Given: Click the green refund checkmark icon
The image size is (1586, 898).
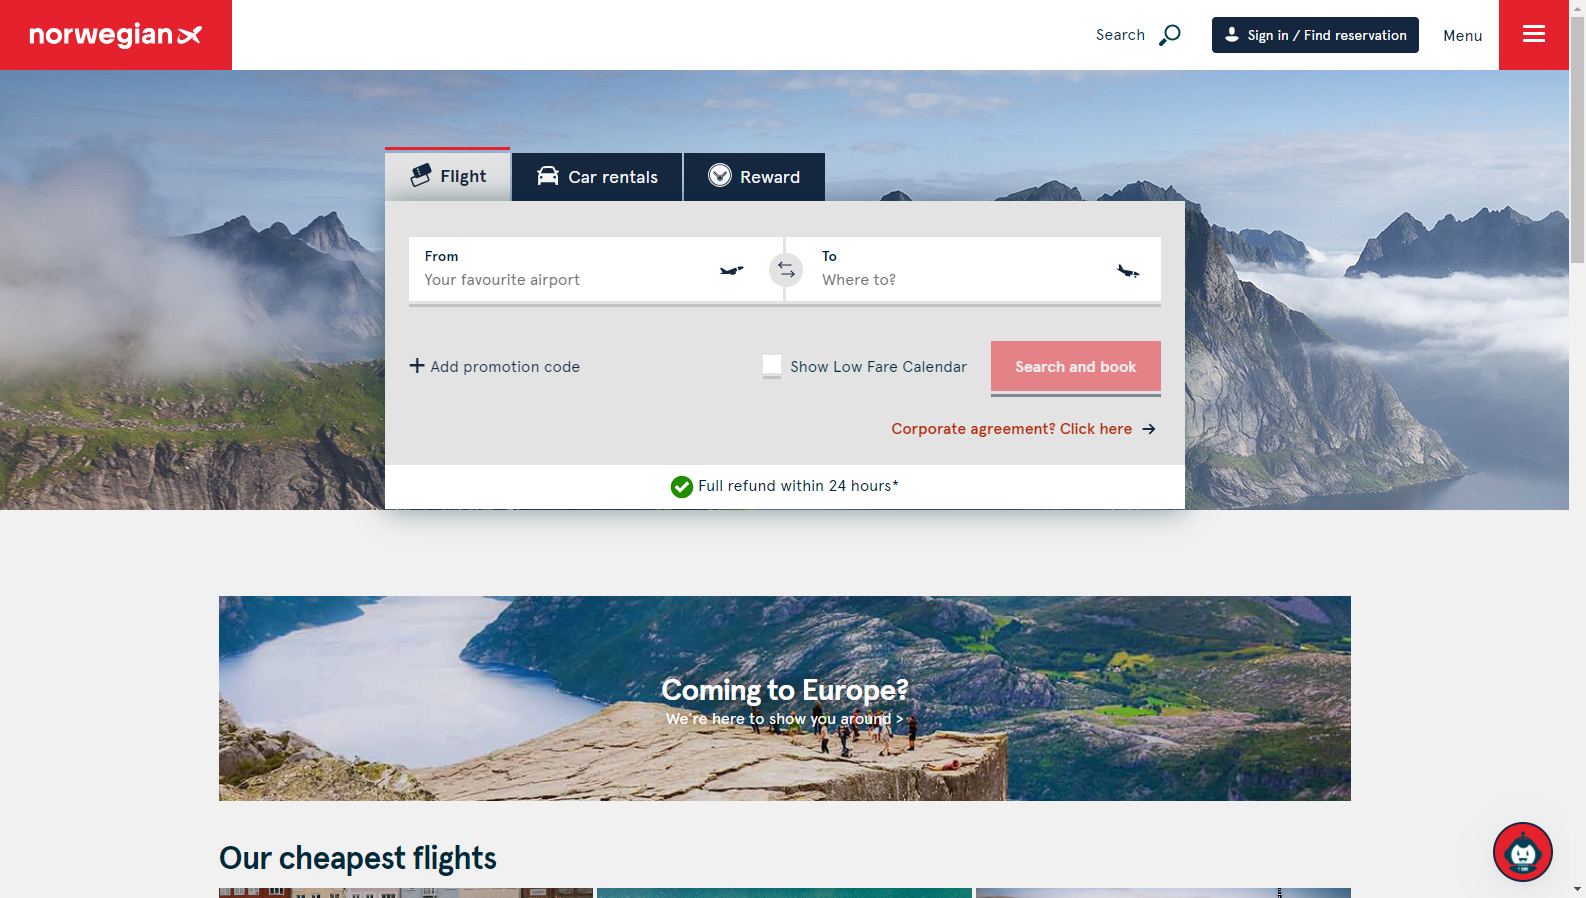Looking at the screenshot, I should point(682,487).
